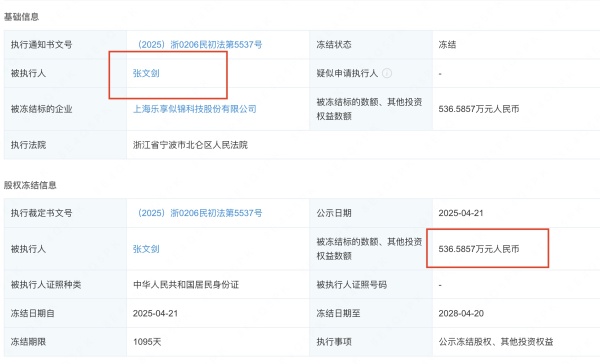Click the 冻结状态 label cell
Image resolution: width=600 pixels, height=364 pixels.
pyautogui.click(x=371, y=44)
